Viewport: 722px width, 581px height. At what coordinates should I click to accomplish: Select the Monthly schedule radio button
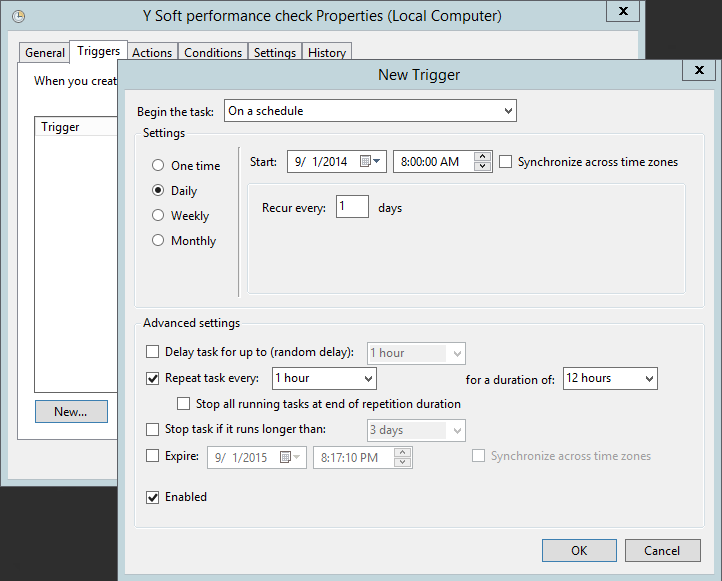158,241
